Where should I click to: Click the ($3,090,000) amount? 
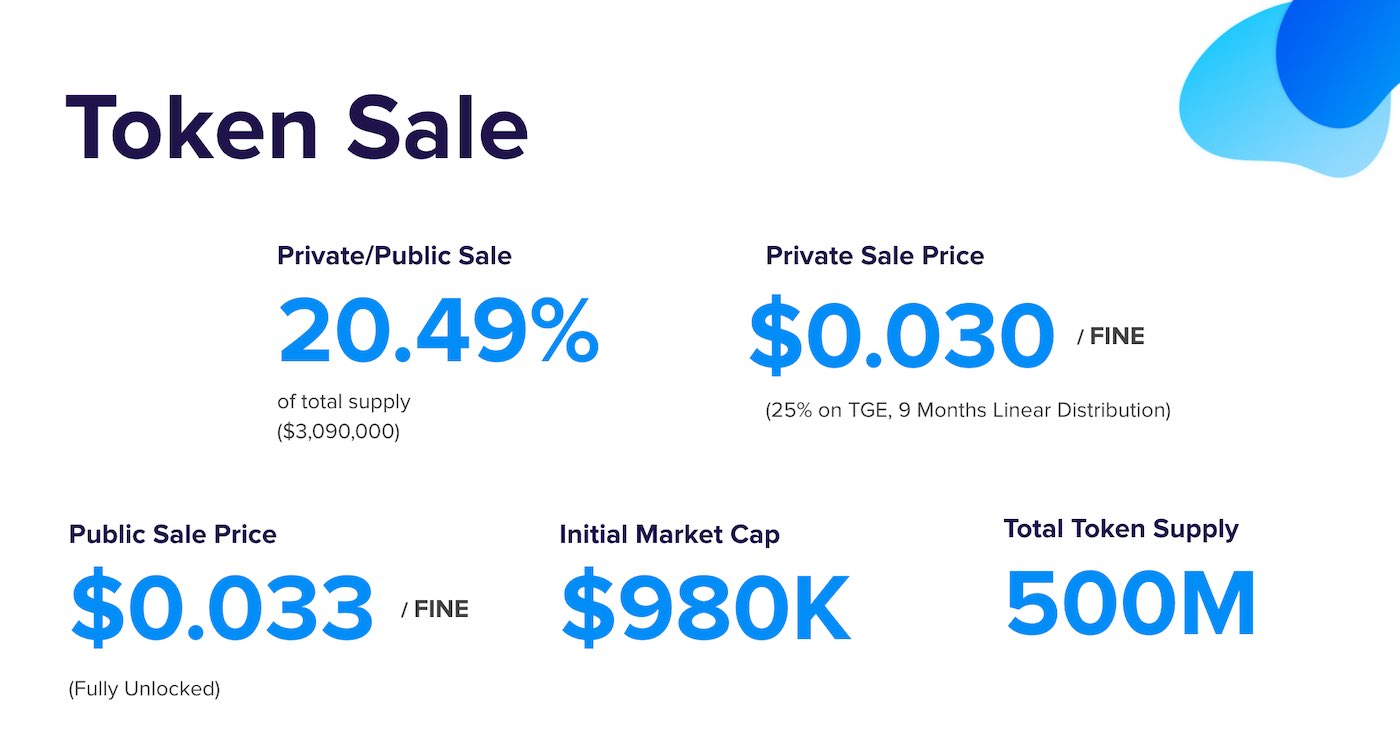338,433
